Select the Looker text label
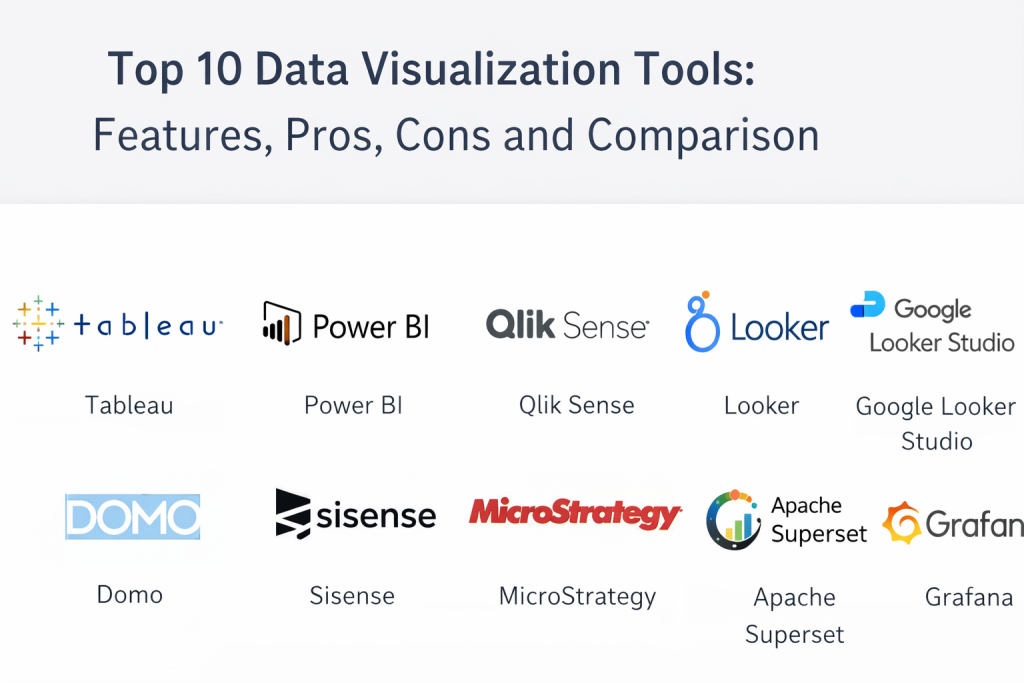This screenshot has height=683, width=1024. coord(761,405)
